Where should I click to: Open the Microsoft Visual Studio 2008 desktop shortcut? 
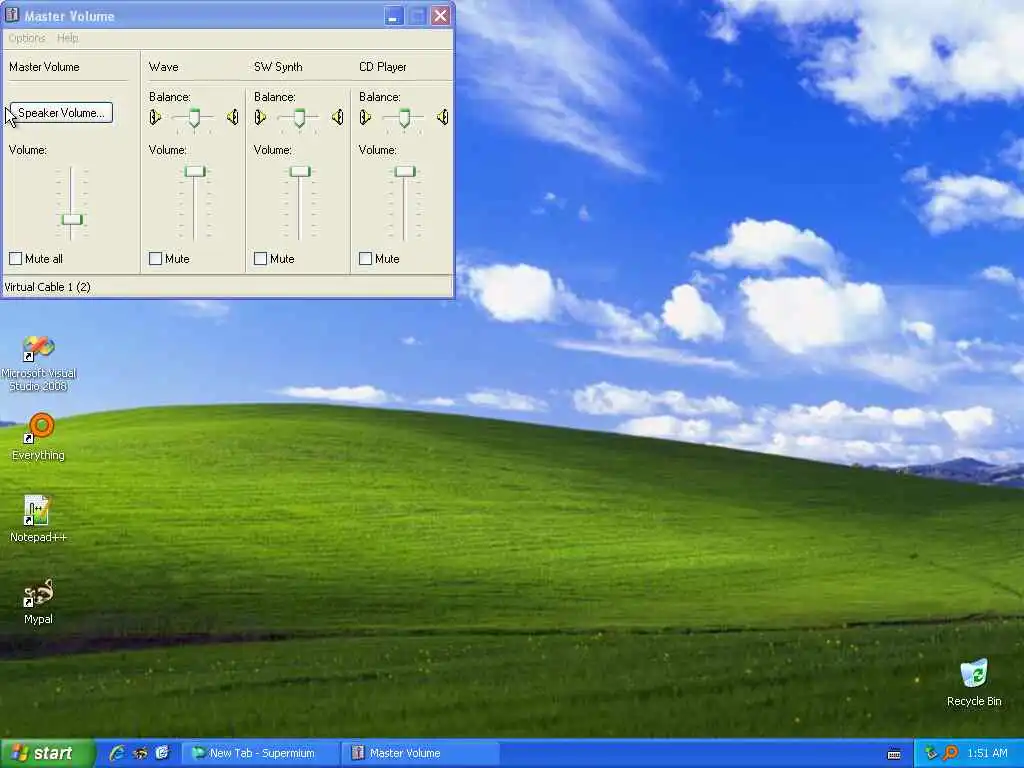(39, 363)
